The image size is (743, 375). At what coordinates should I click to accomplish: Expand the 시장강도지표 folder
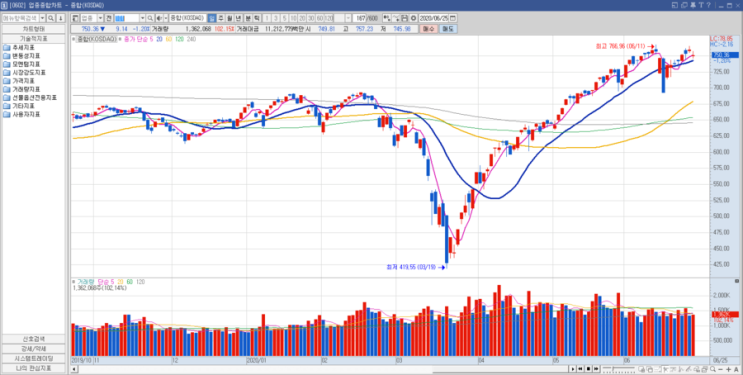tap(24, 73)
